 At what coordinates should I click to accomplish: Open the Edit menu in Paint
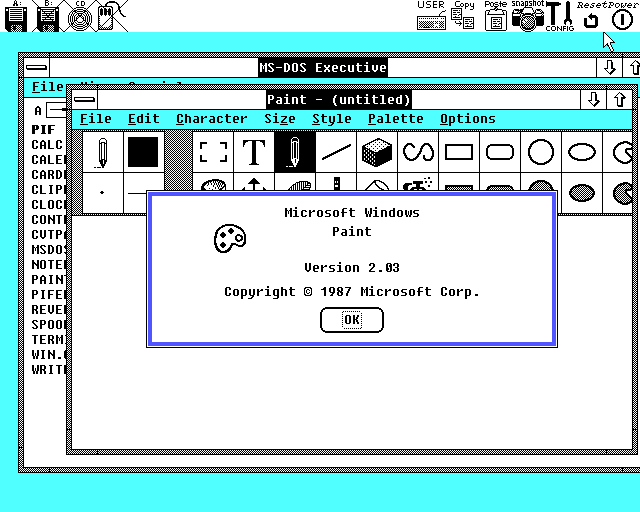pyautogui.click(x=144, y=119)
